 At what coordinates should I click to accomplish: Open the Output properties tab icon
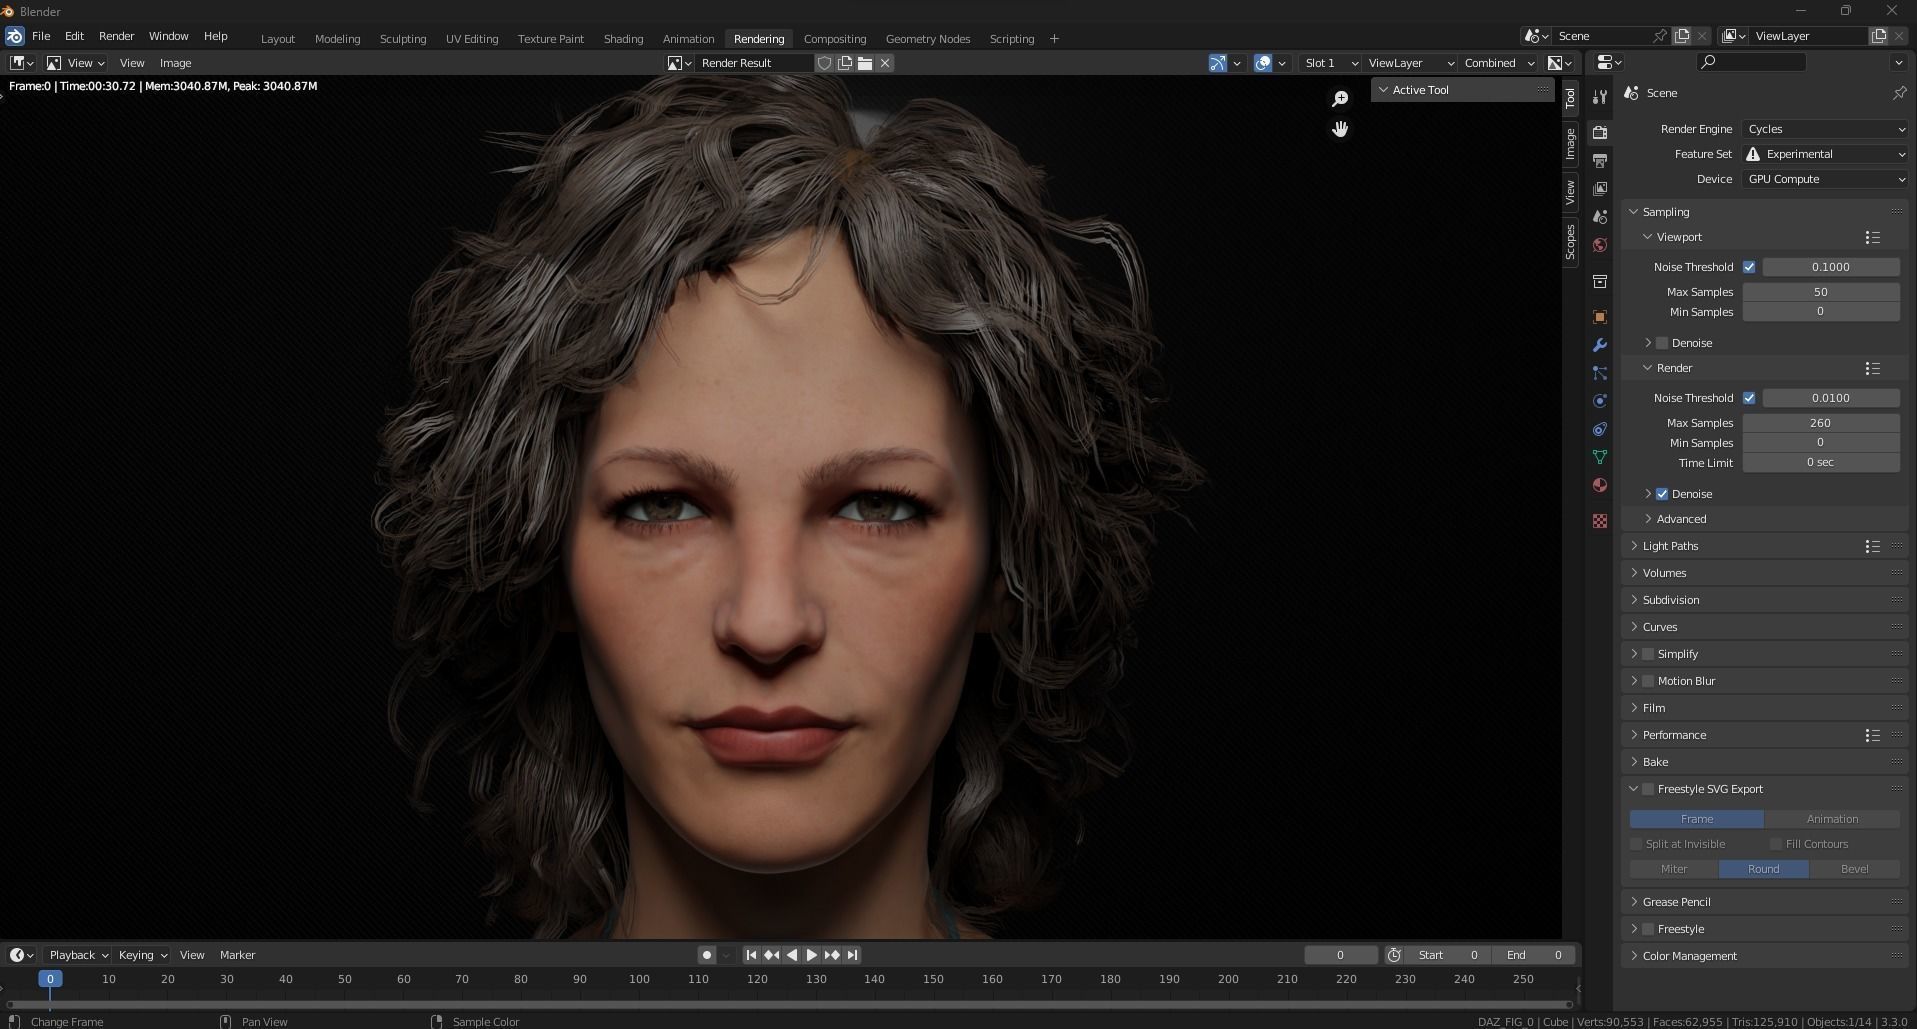[1600, 161]
